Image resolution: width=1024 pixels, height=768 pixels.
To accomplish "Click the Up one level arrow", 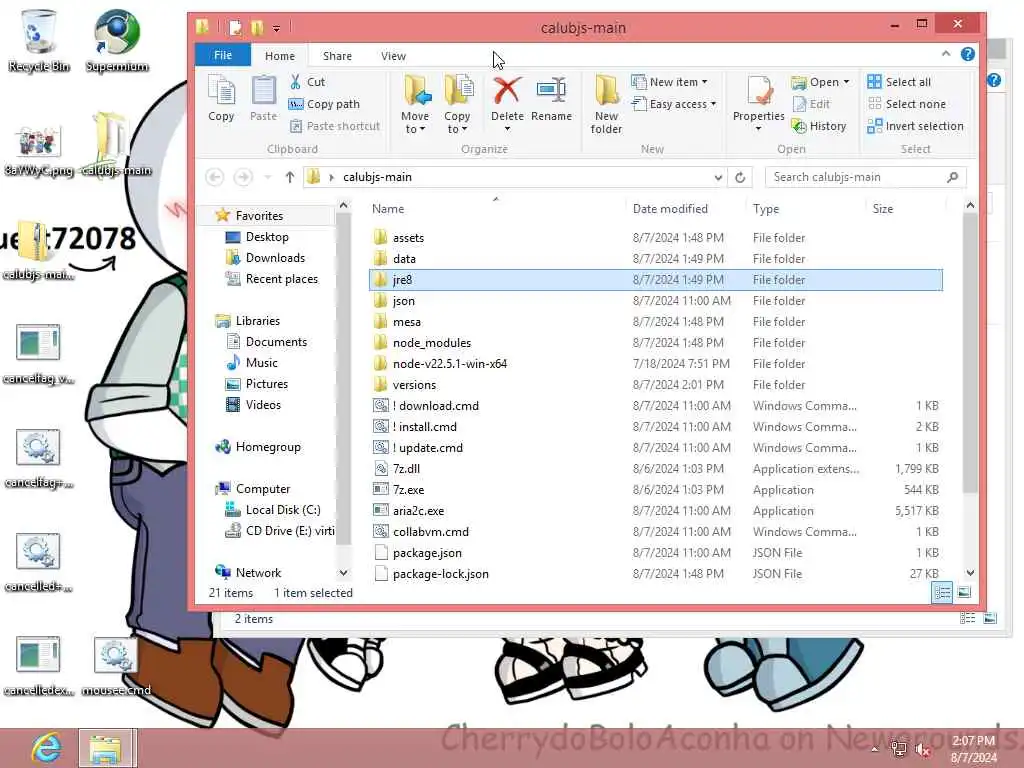I will tap(290, 177).
